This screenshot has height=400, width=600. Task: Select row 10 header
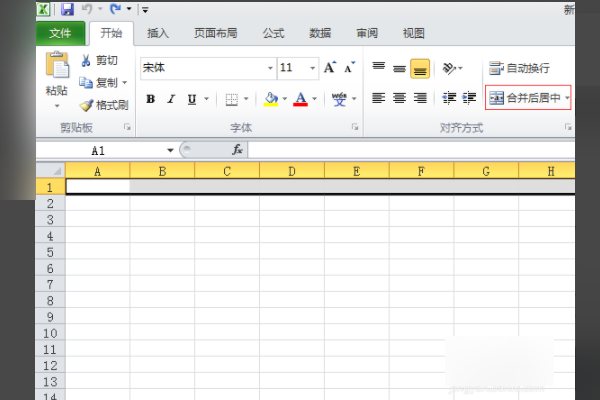click(50, 333)
